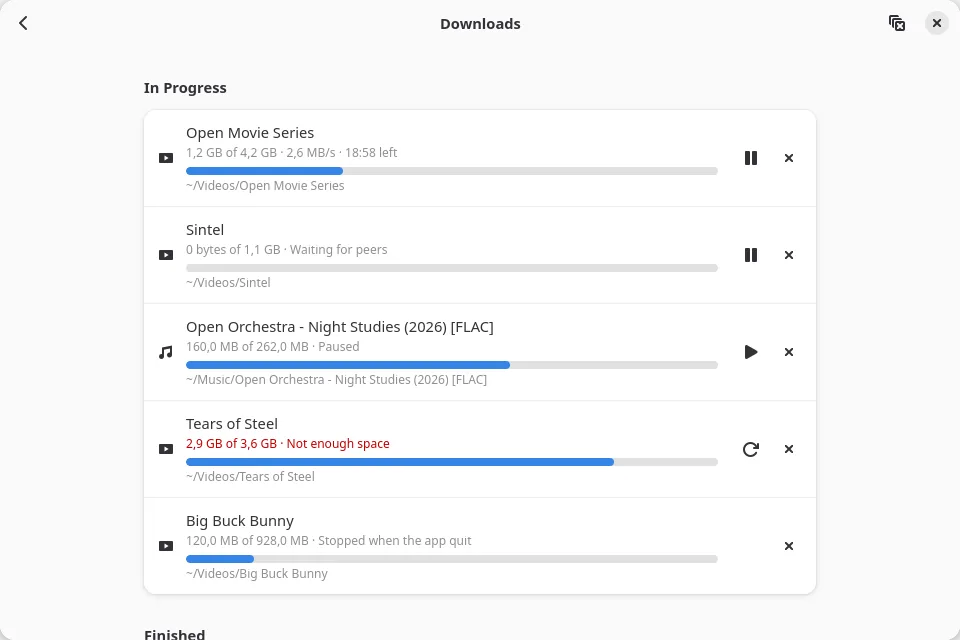Viewport: 960px width, 640px height.
Task: Click the red 'Not enough space' error text
Action: pyautogui.click(x=338, y=443)
